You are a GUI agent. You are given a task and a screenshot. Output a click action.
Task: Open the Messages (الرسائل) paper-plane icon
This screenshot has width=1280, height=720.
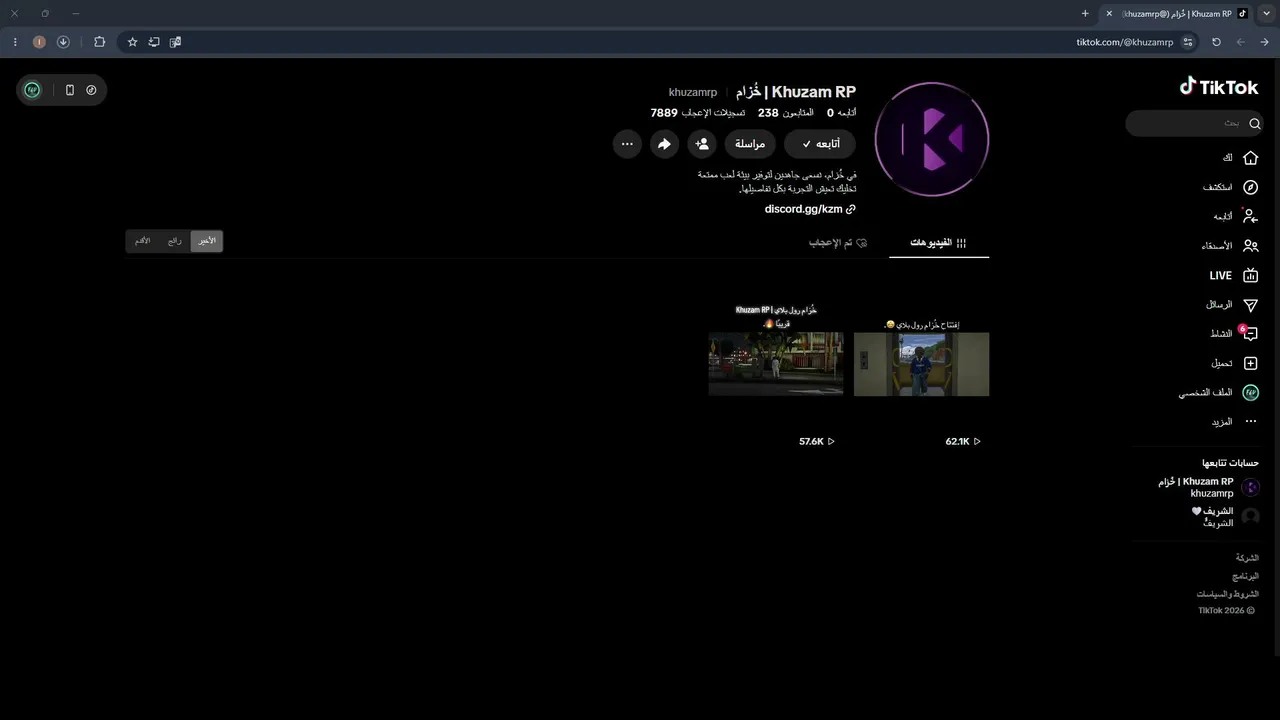[x=1250, y=304]
